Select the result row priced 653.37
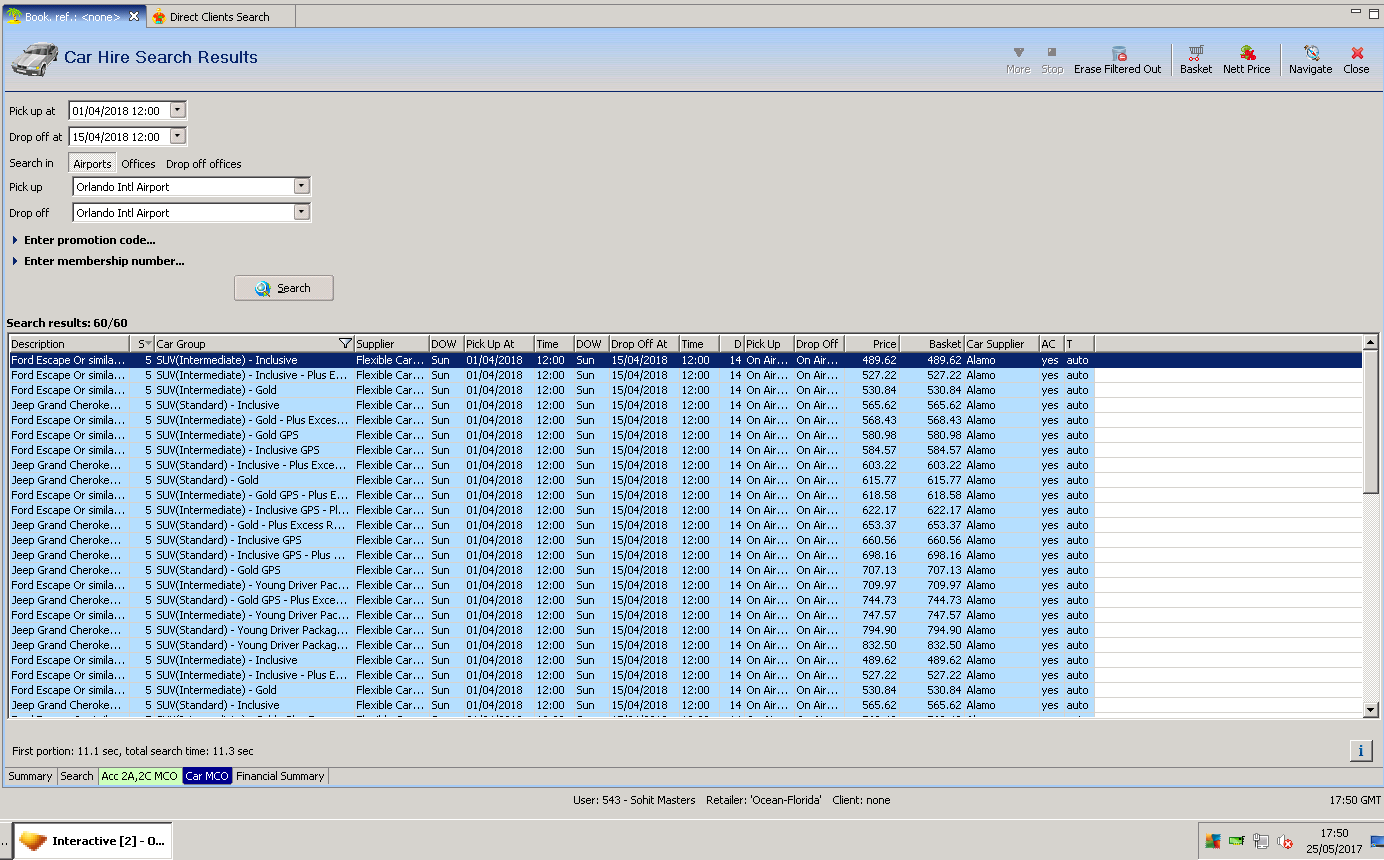Image resolution: width=1384 pixels, height=860 pixels. tap(686, 525)
